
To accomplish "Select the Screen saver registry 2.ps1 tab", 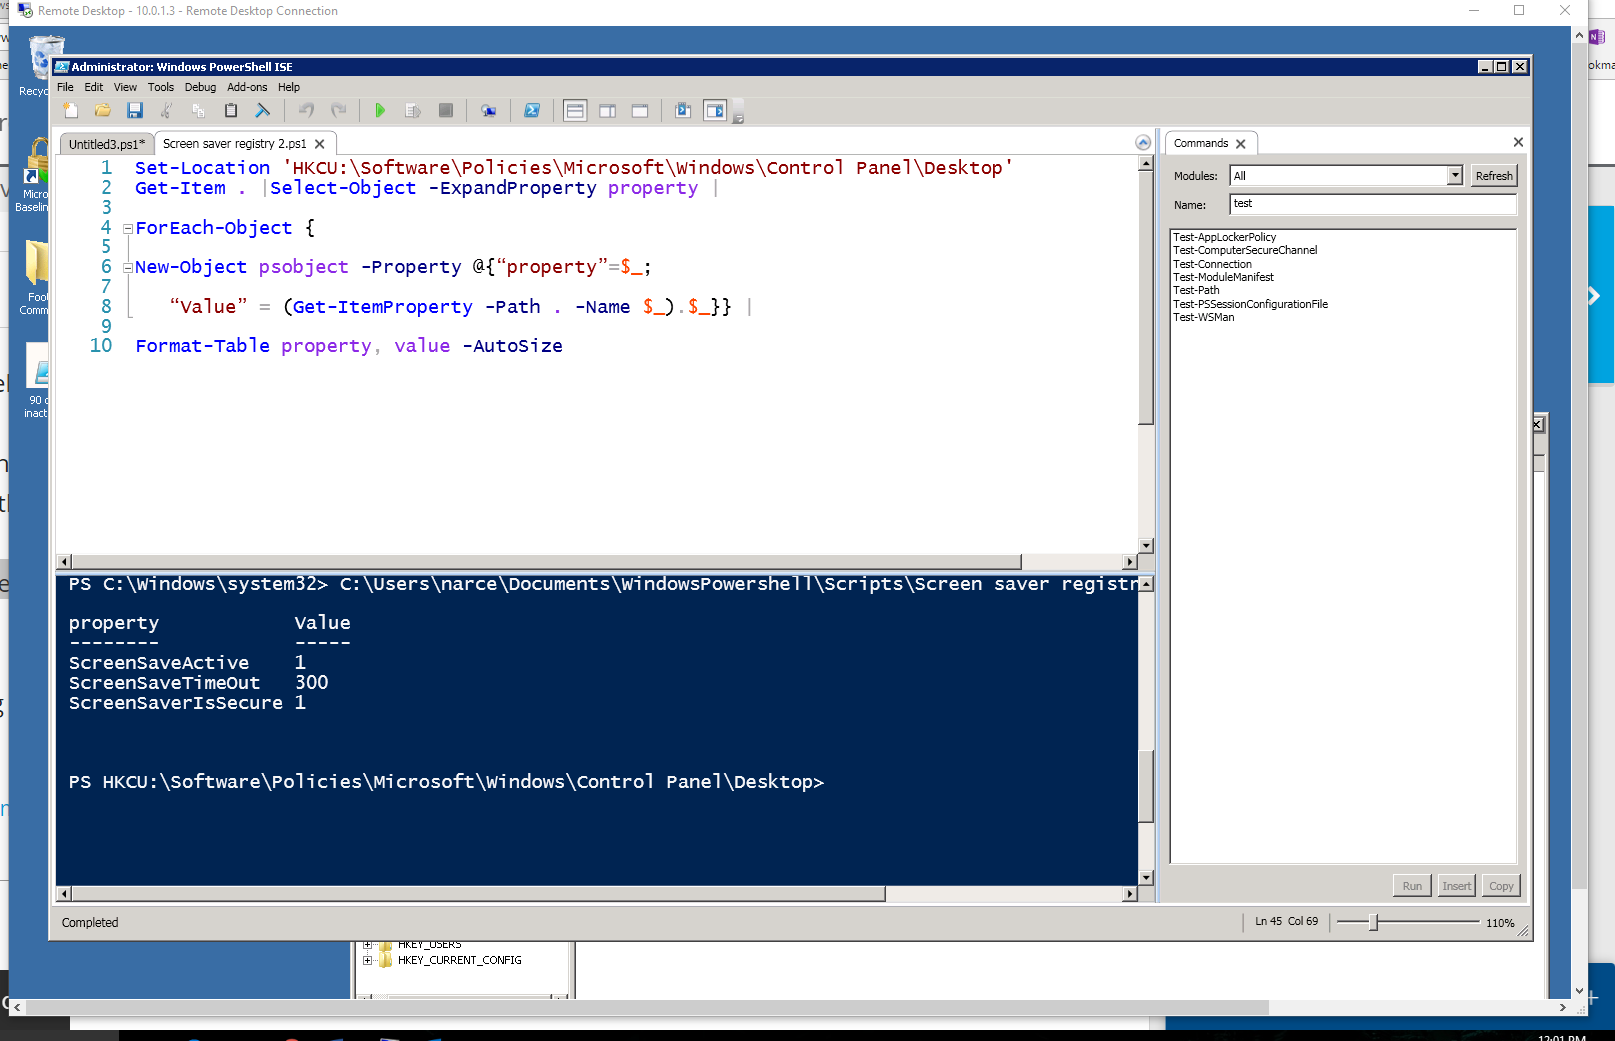I will (235, 144).
